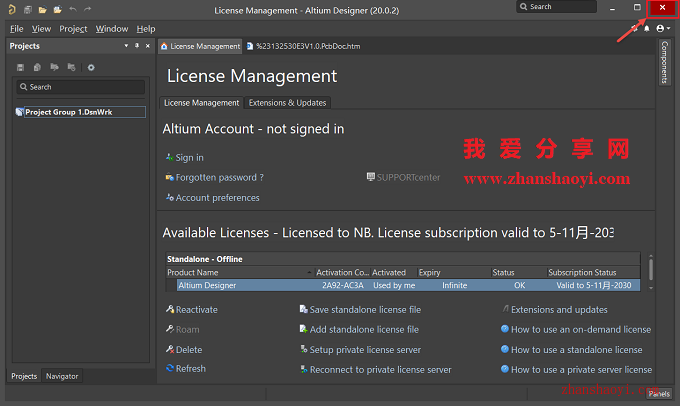The width and height of the screenshot is (680, 406).
Task: Click Setup private license server
Action: click(x=360, y=349)
